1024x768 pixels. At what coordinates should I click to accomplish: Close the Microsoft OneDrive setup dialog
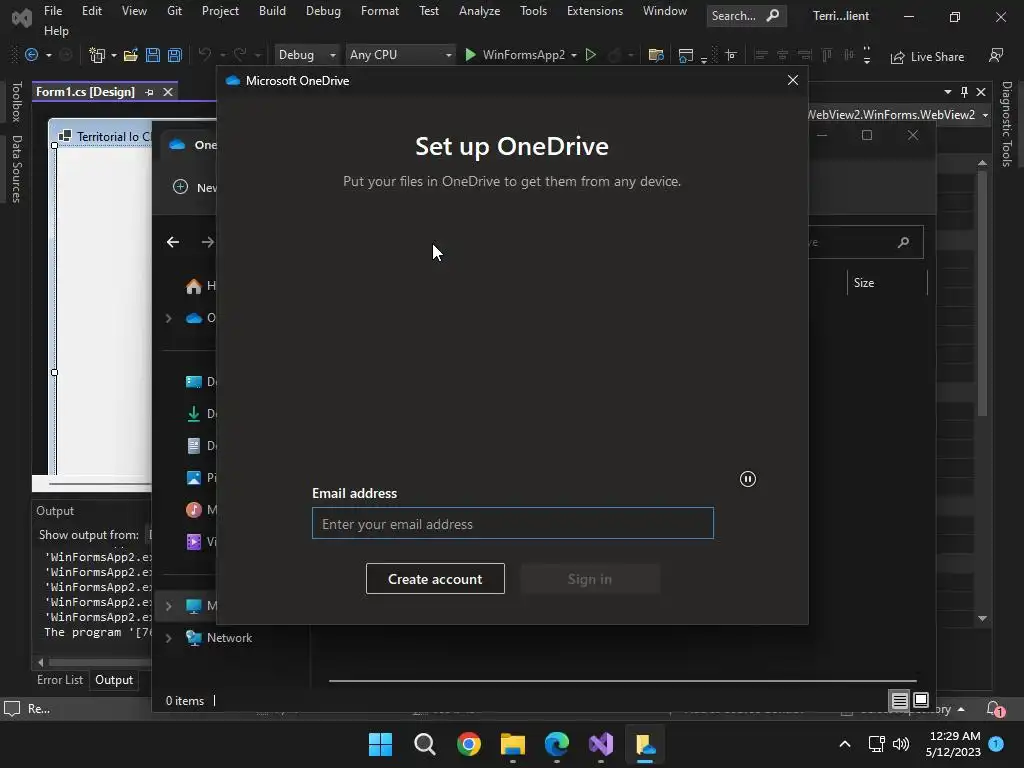[x=793, y=80]
